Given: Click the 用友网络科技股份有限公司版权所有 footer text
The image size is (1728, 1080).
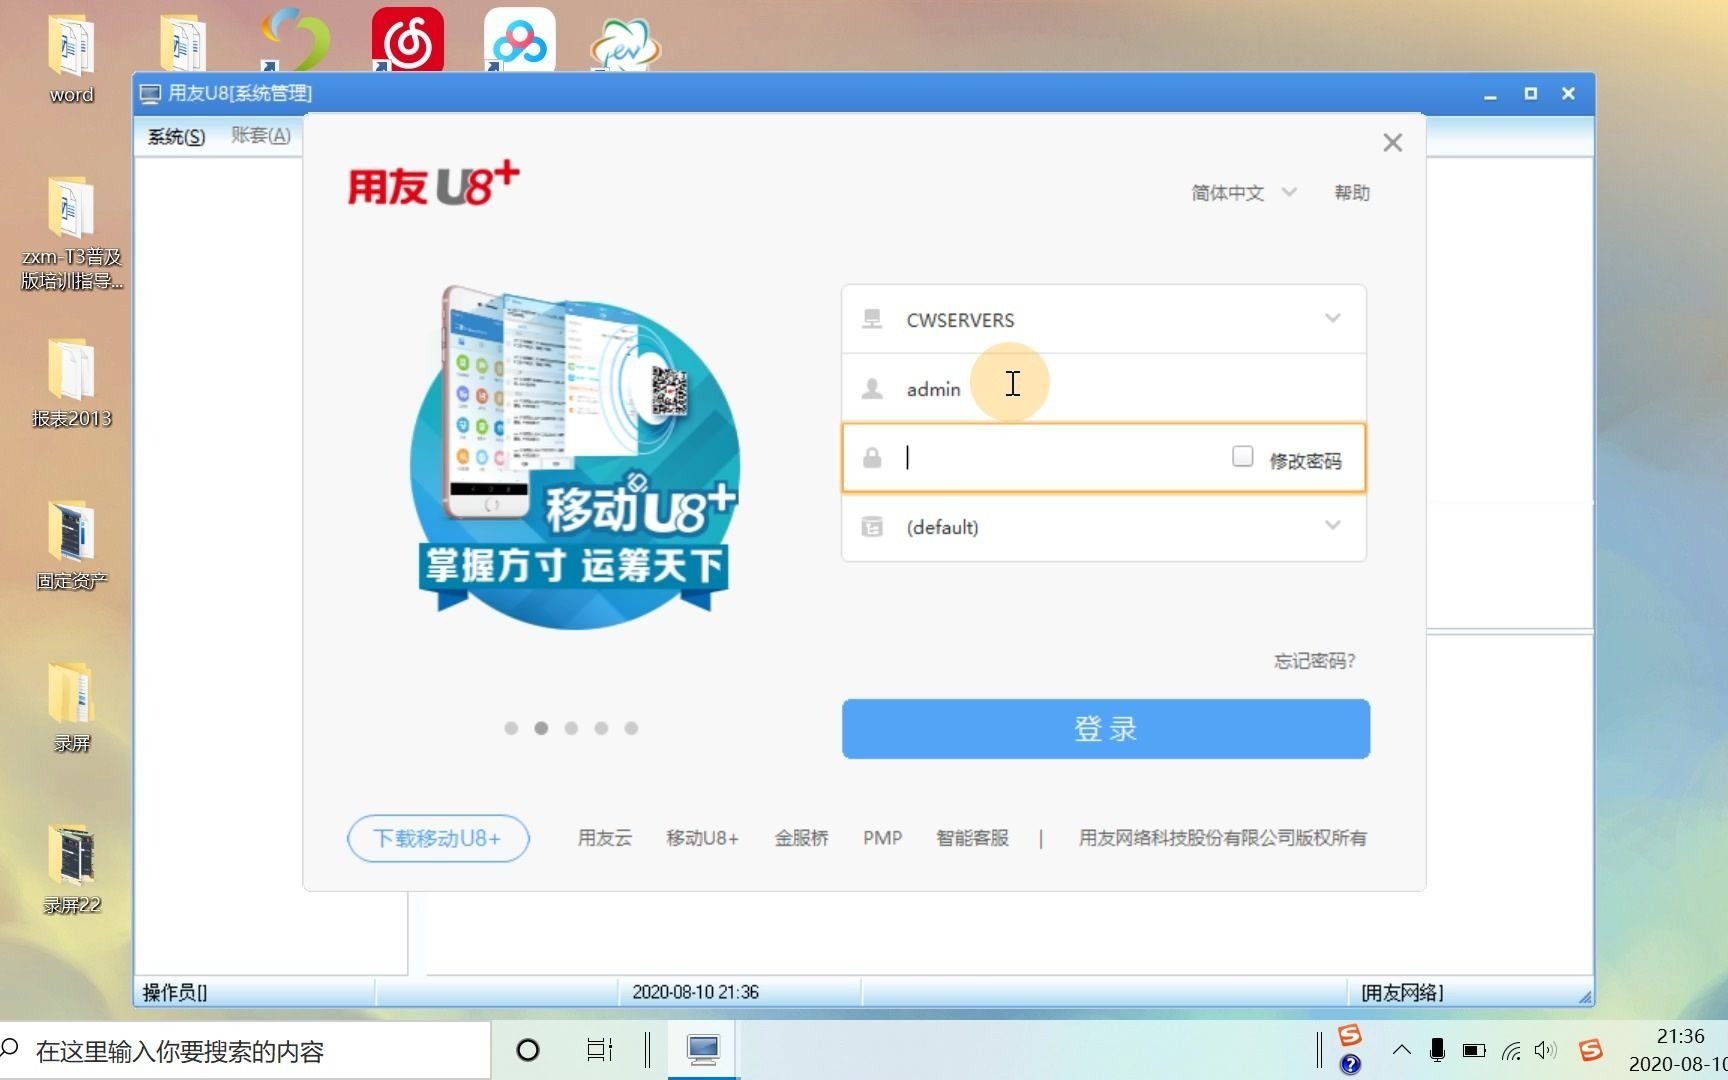Looking at the screenshot, I should [1222, 838].
